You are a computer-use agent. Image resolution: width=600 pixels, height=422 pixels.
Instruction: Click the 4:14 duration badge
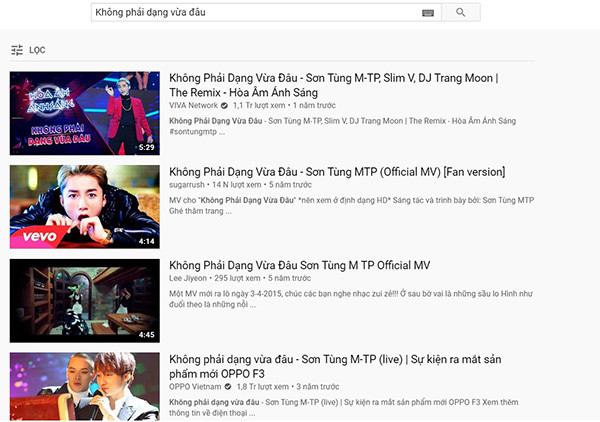point(146,241)
